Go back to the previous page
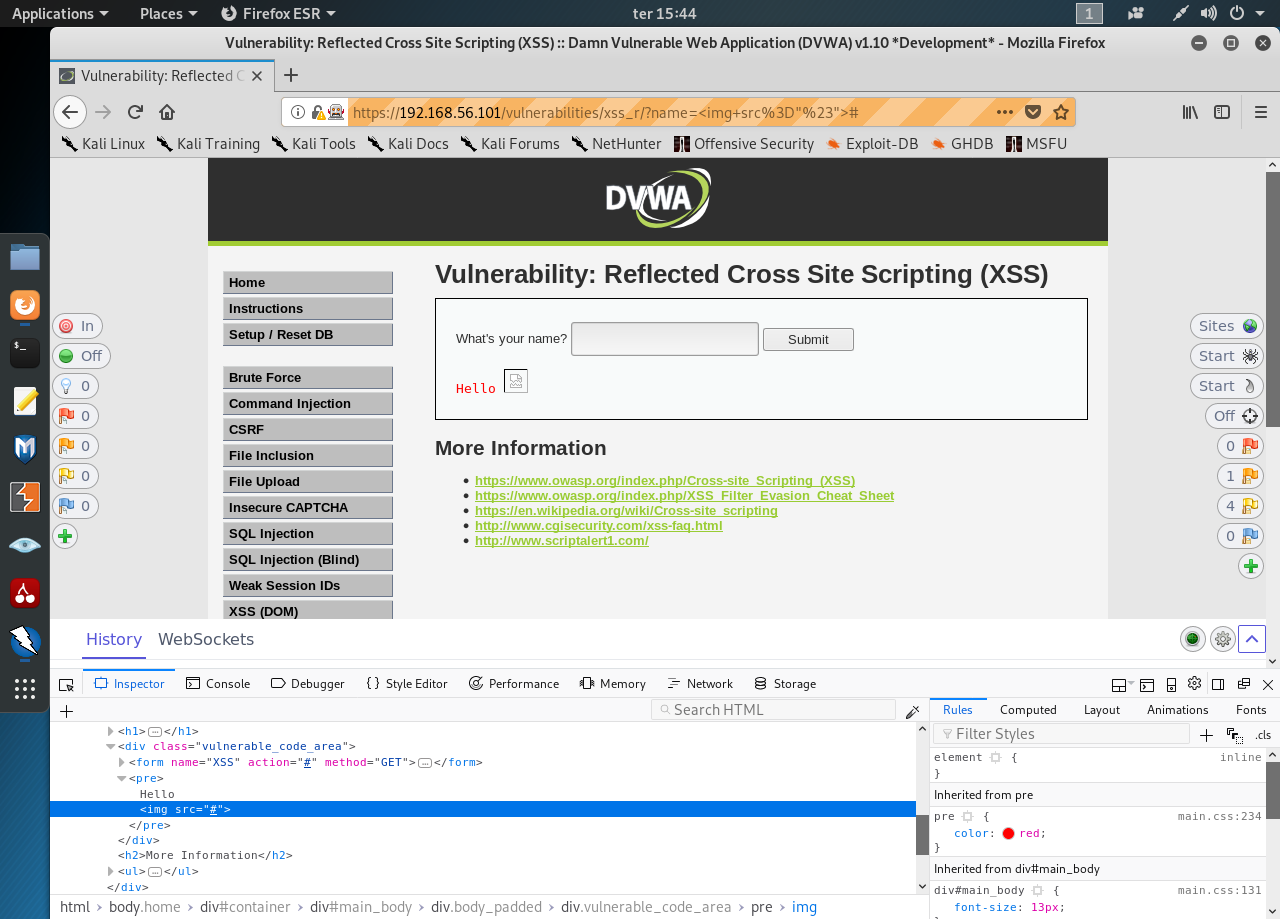The image size is (1280, 919). [69, 112]
